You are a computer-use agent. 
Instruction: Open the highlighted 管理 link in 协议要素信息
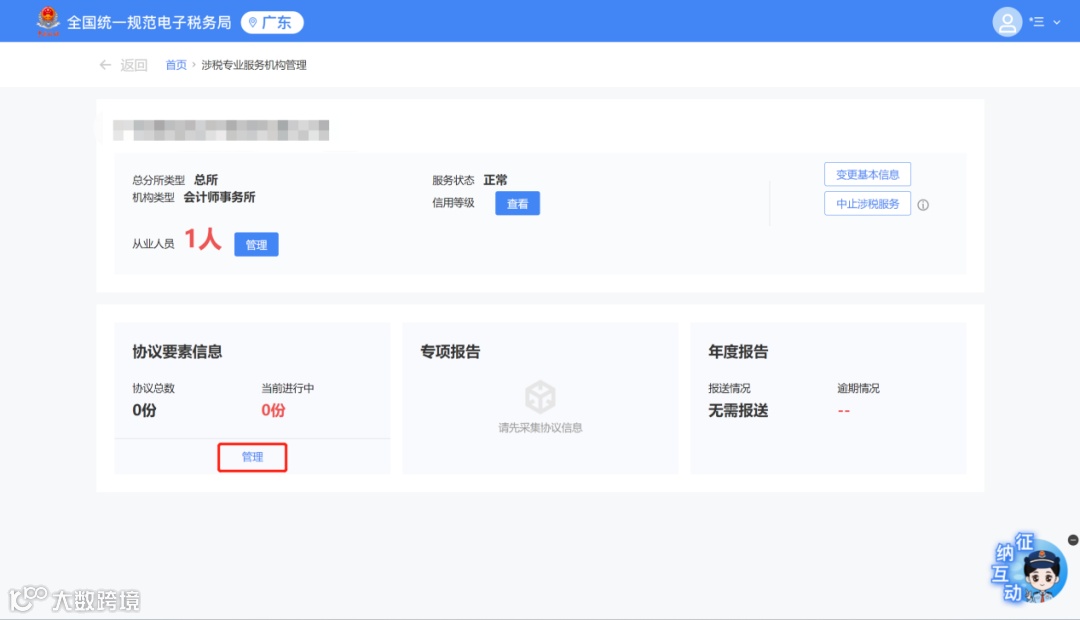click(252, 457)
